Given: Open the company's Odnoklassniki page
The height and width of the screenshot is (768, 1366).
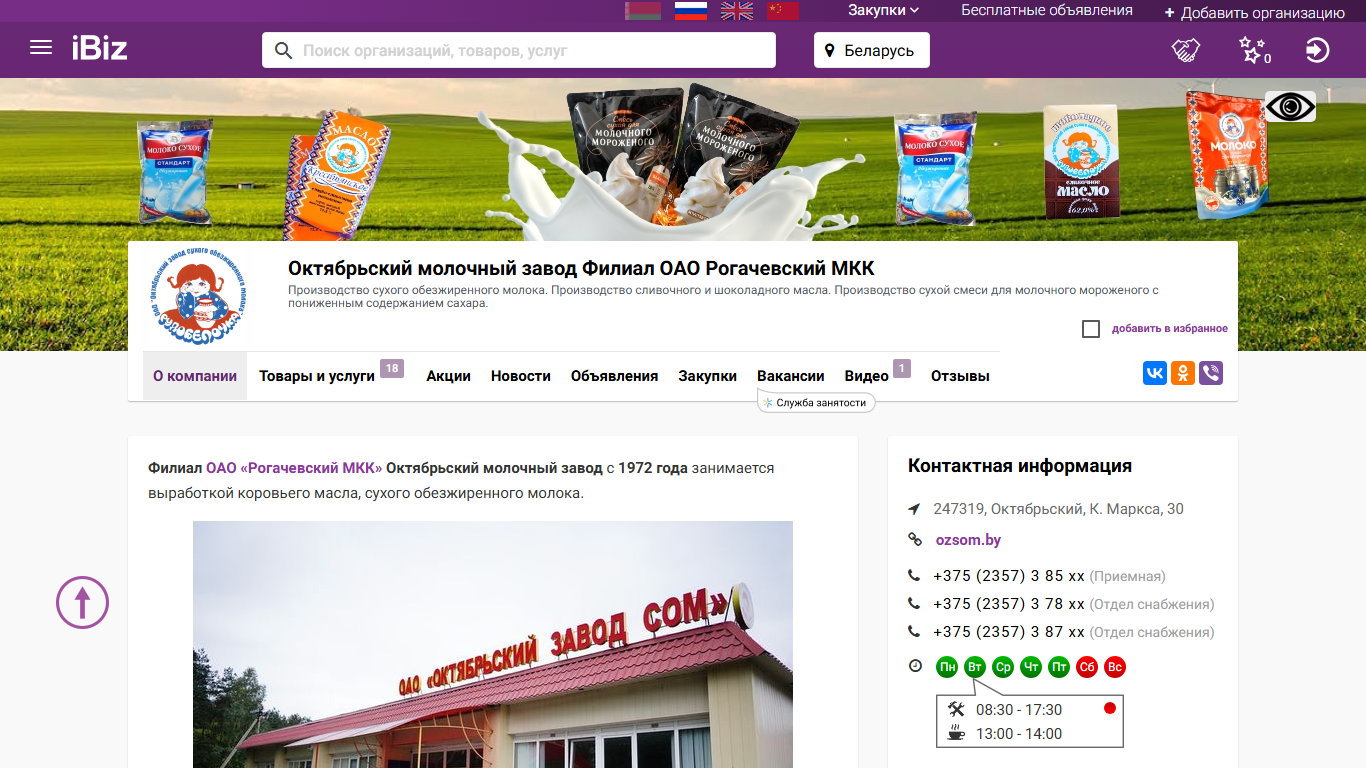Looking at the screenshot, I should [x=1183, y=373].
